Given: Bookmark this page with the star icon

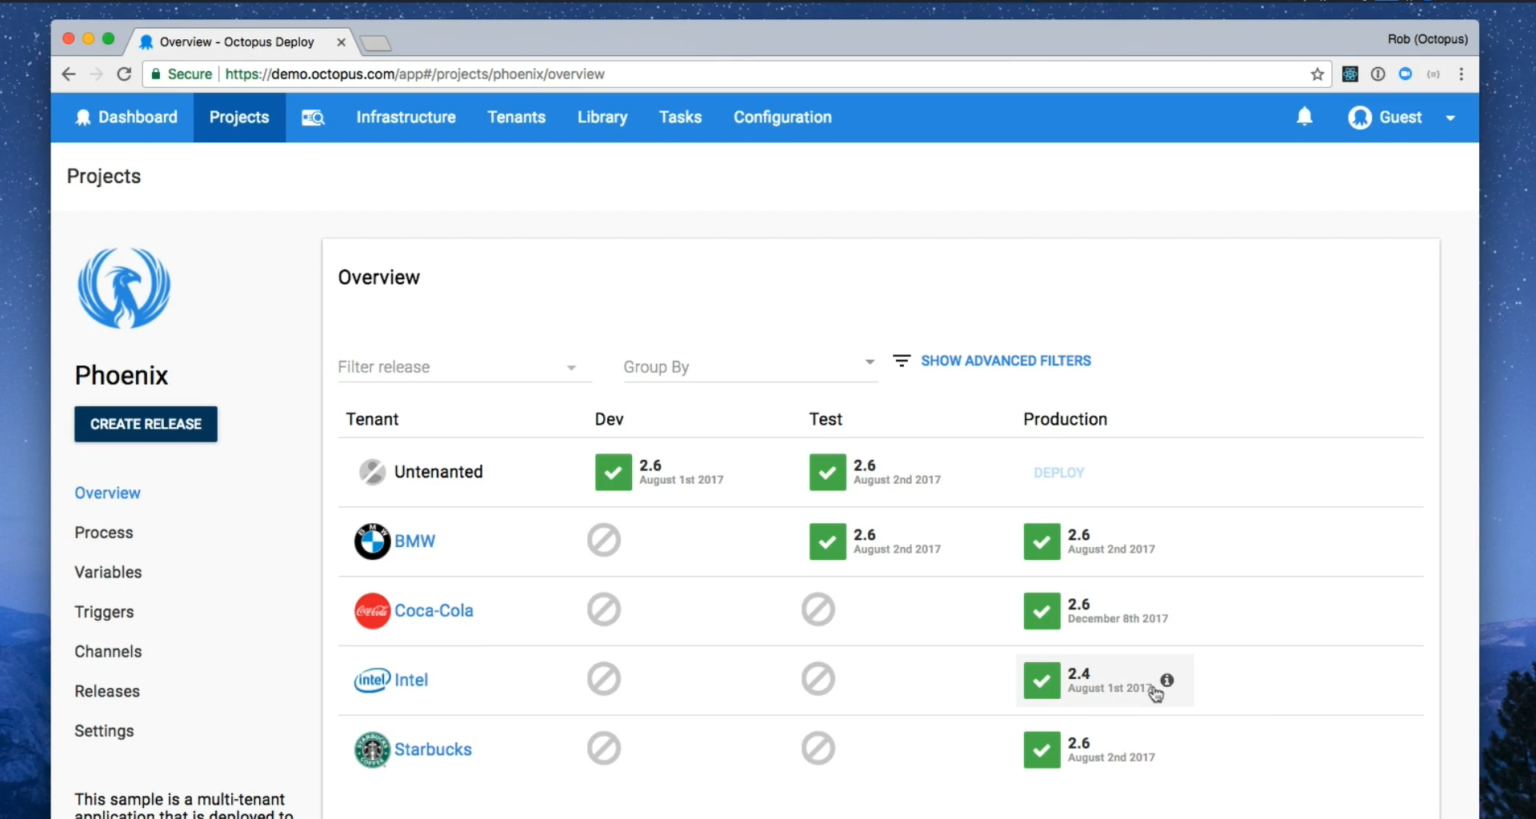Looking at the screenshot, I should [x=1317, y=74].
